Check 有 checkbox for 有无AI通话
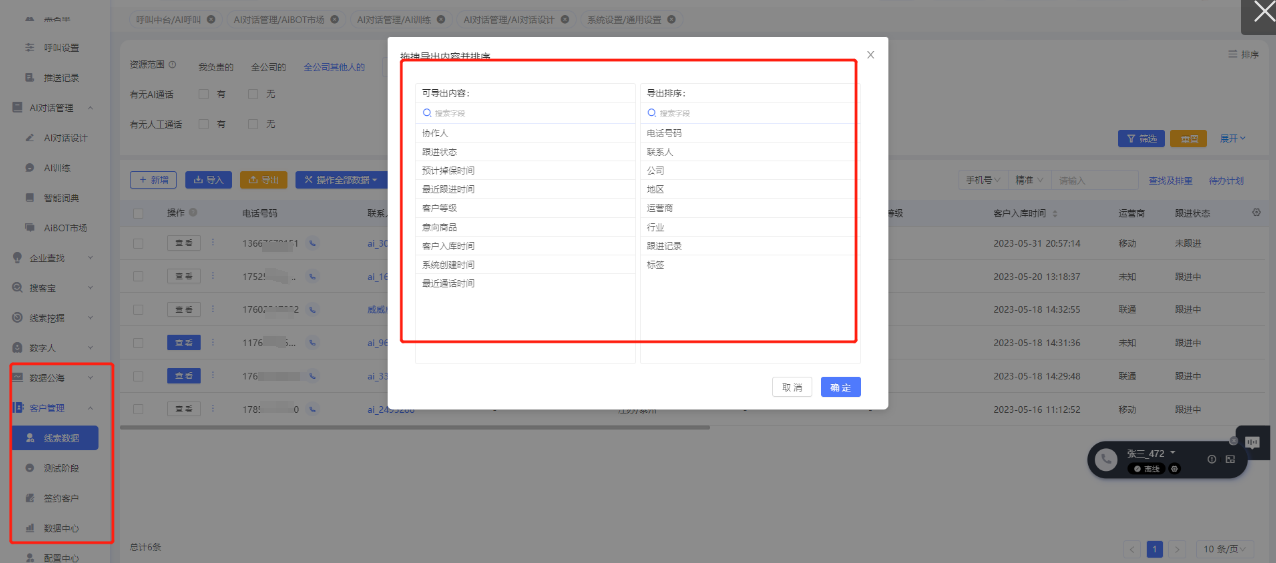 (204, 94)
